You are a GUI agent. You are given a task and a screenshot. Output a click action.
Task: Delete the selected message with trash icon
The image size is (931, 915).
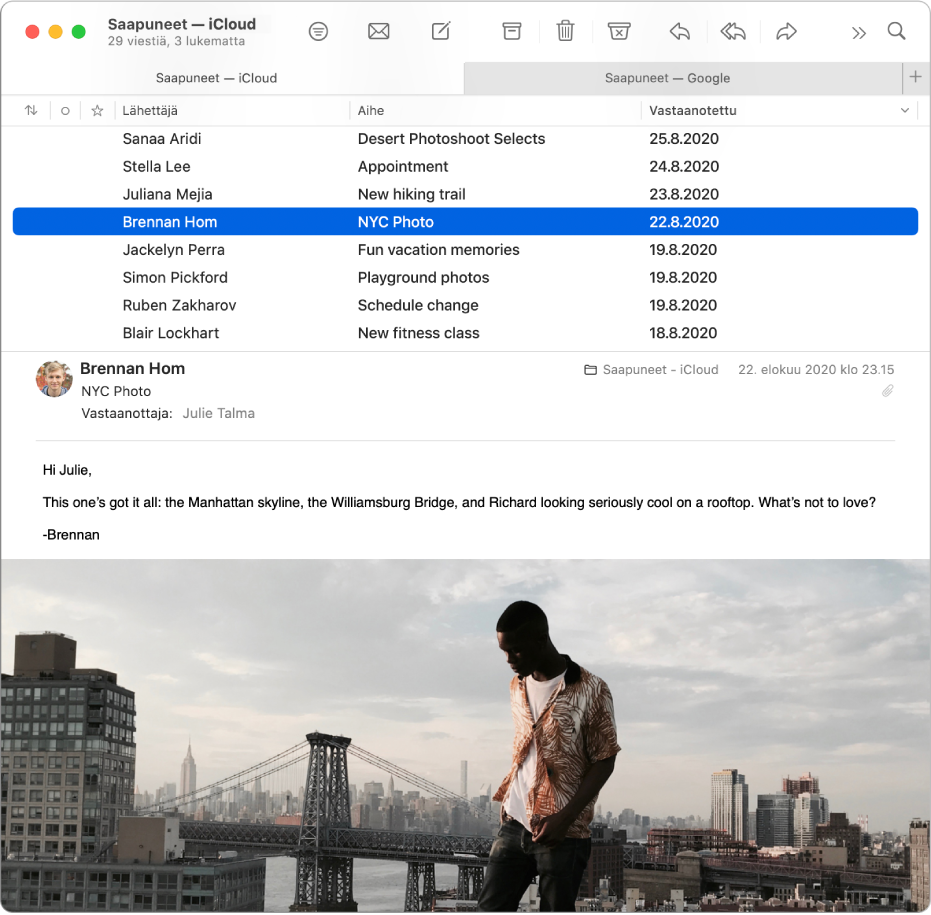tap(565, 32)
